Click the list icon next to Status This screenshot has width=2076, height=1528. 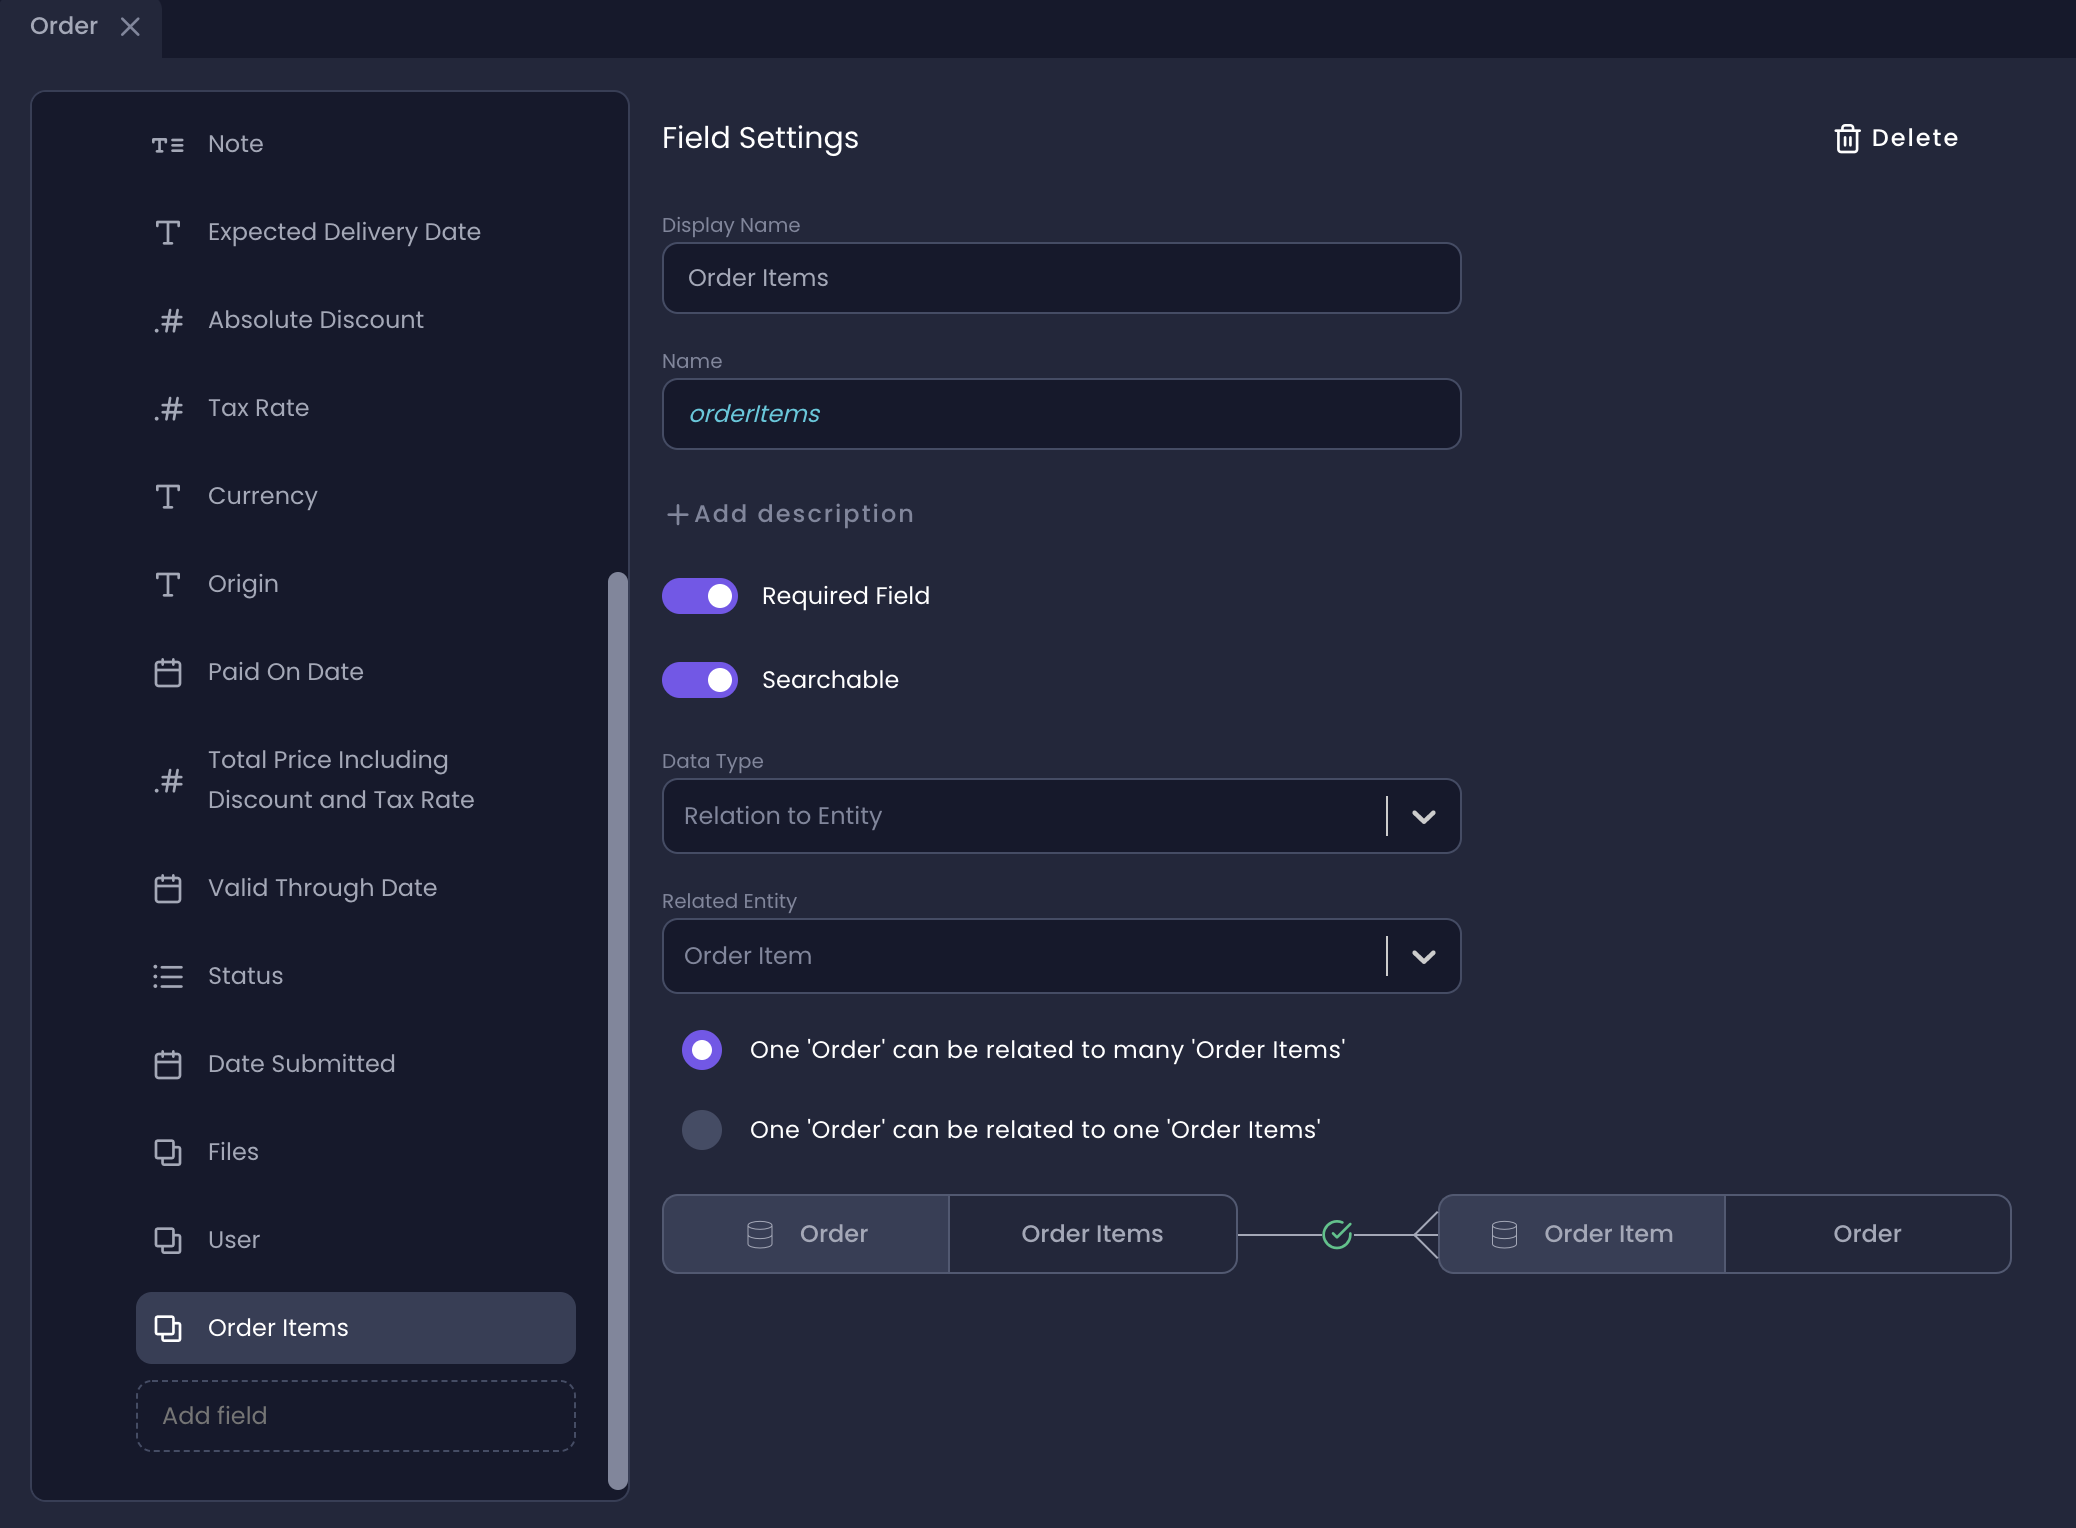[x=168, y=976]
